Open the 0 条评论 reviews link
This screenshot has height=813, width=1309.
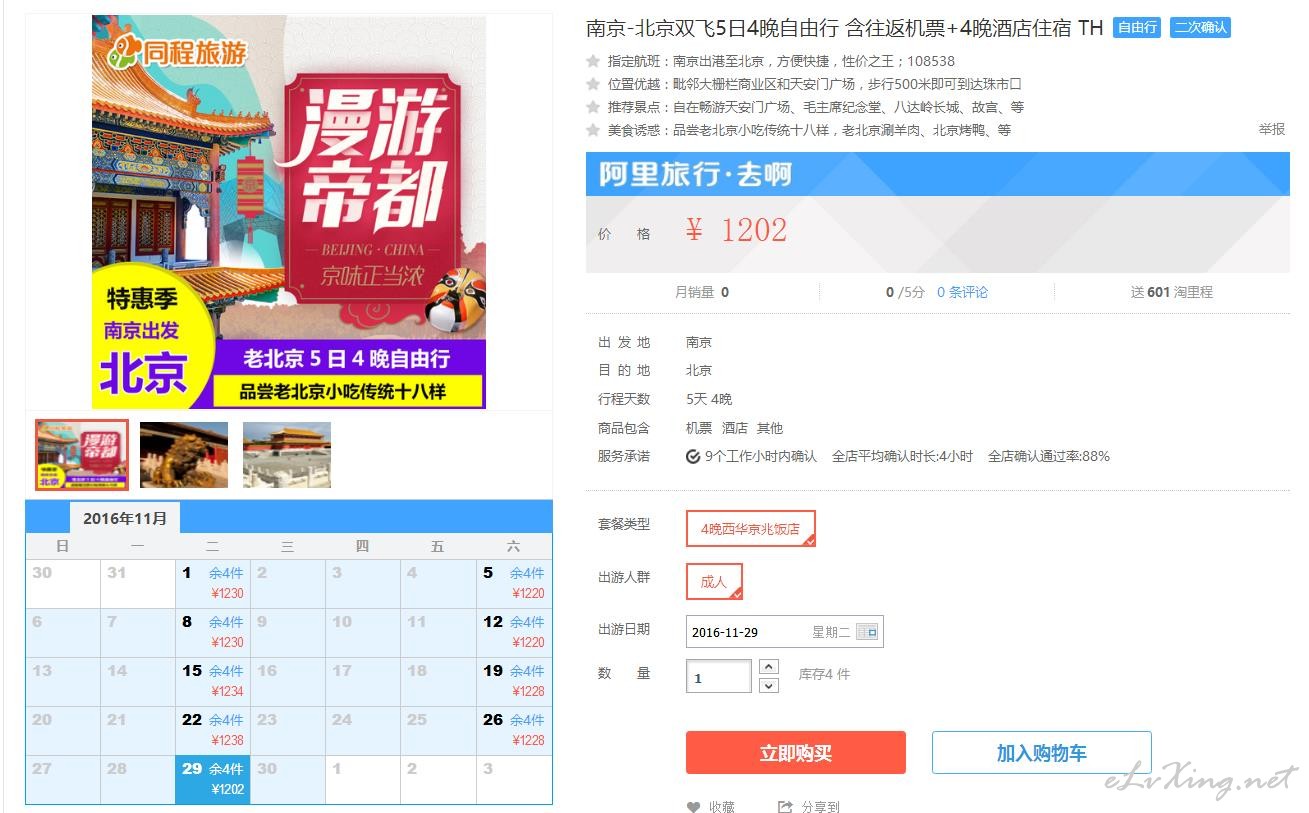tap(962, 292)
